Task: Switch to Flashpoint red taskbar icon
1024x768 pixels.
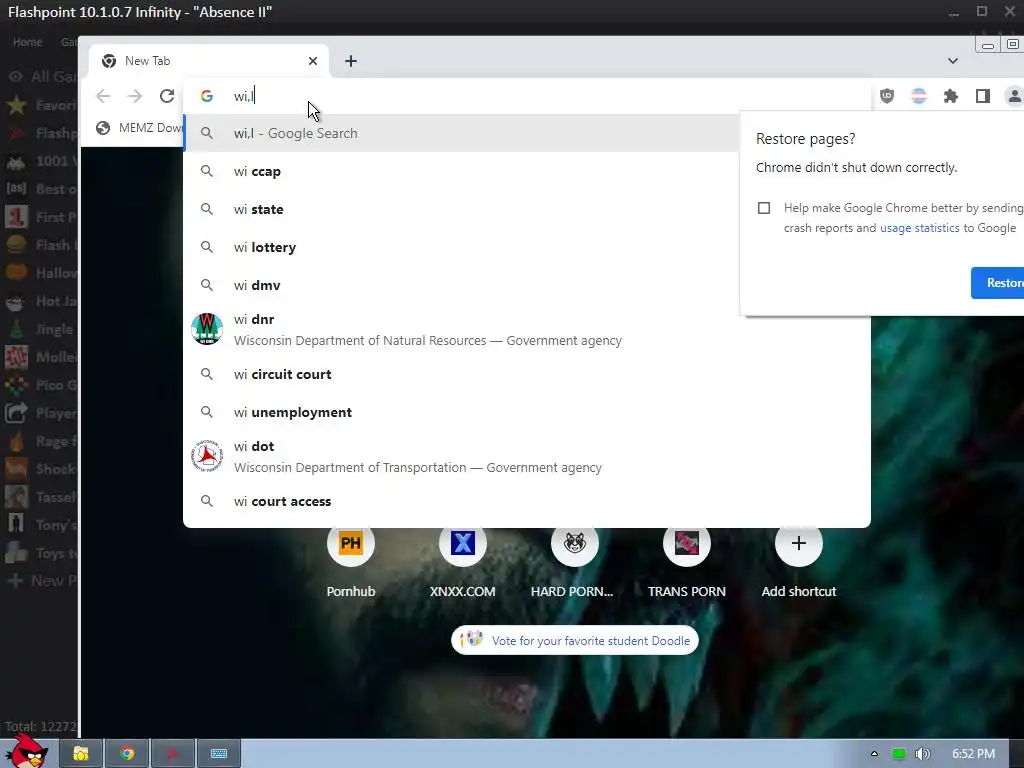Action: 173,754
